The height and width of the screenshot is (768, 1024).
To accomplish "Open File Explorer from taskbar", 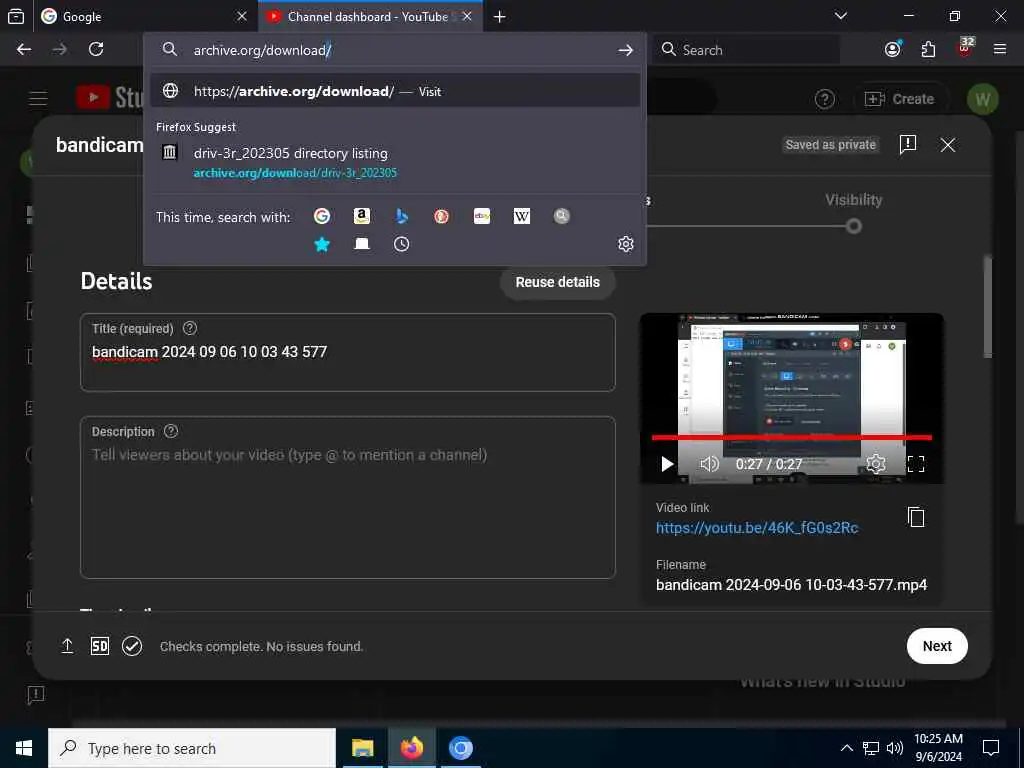I will tap(362, 748).
